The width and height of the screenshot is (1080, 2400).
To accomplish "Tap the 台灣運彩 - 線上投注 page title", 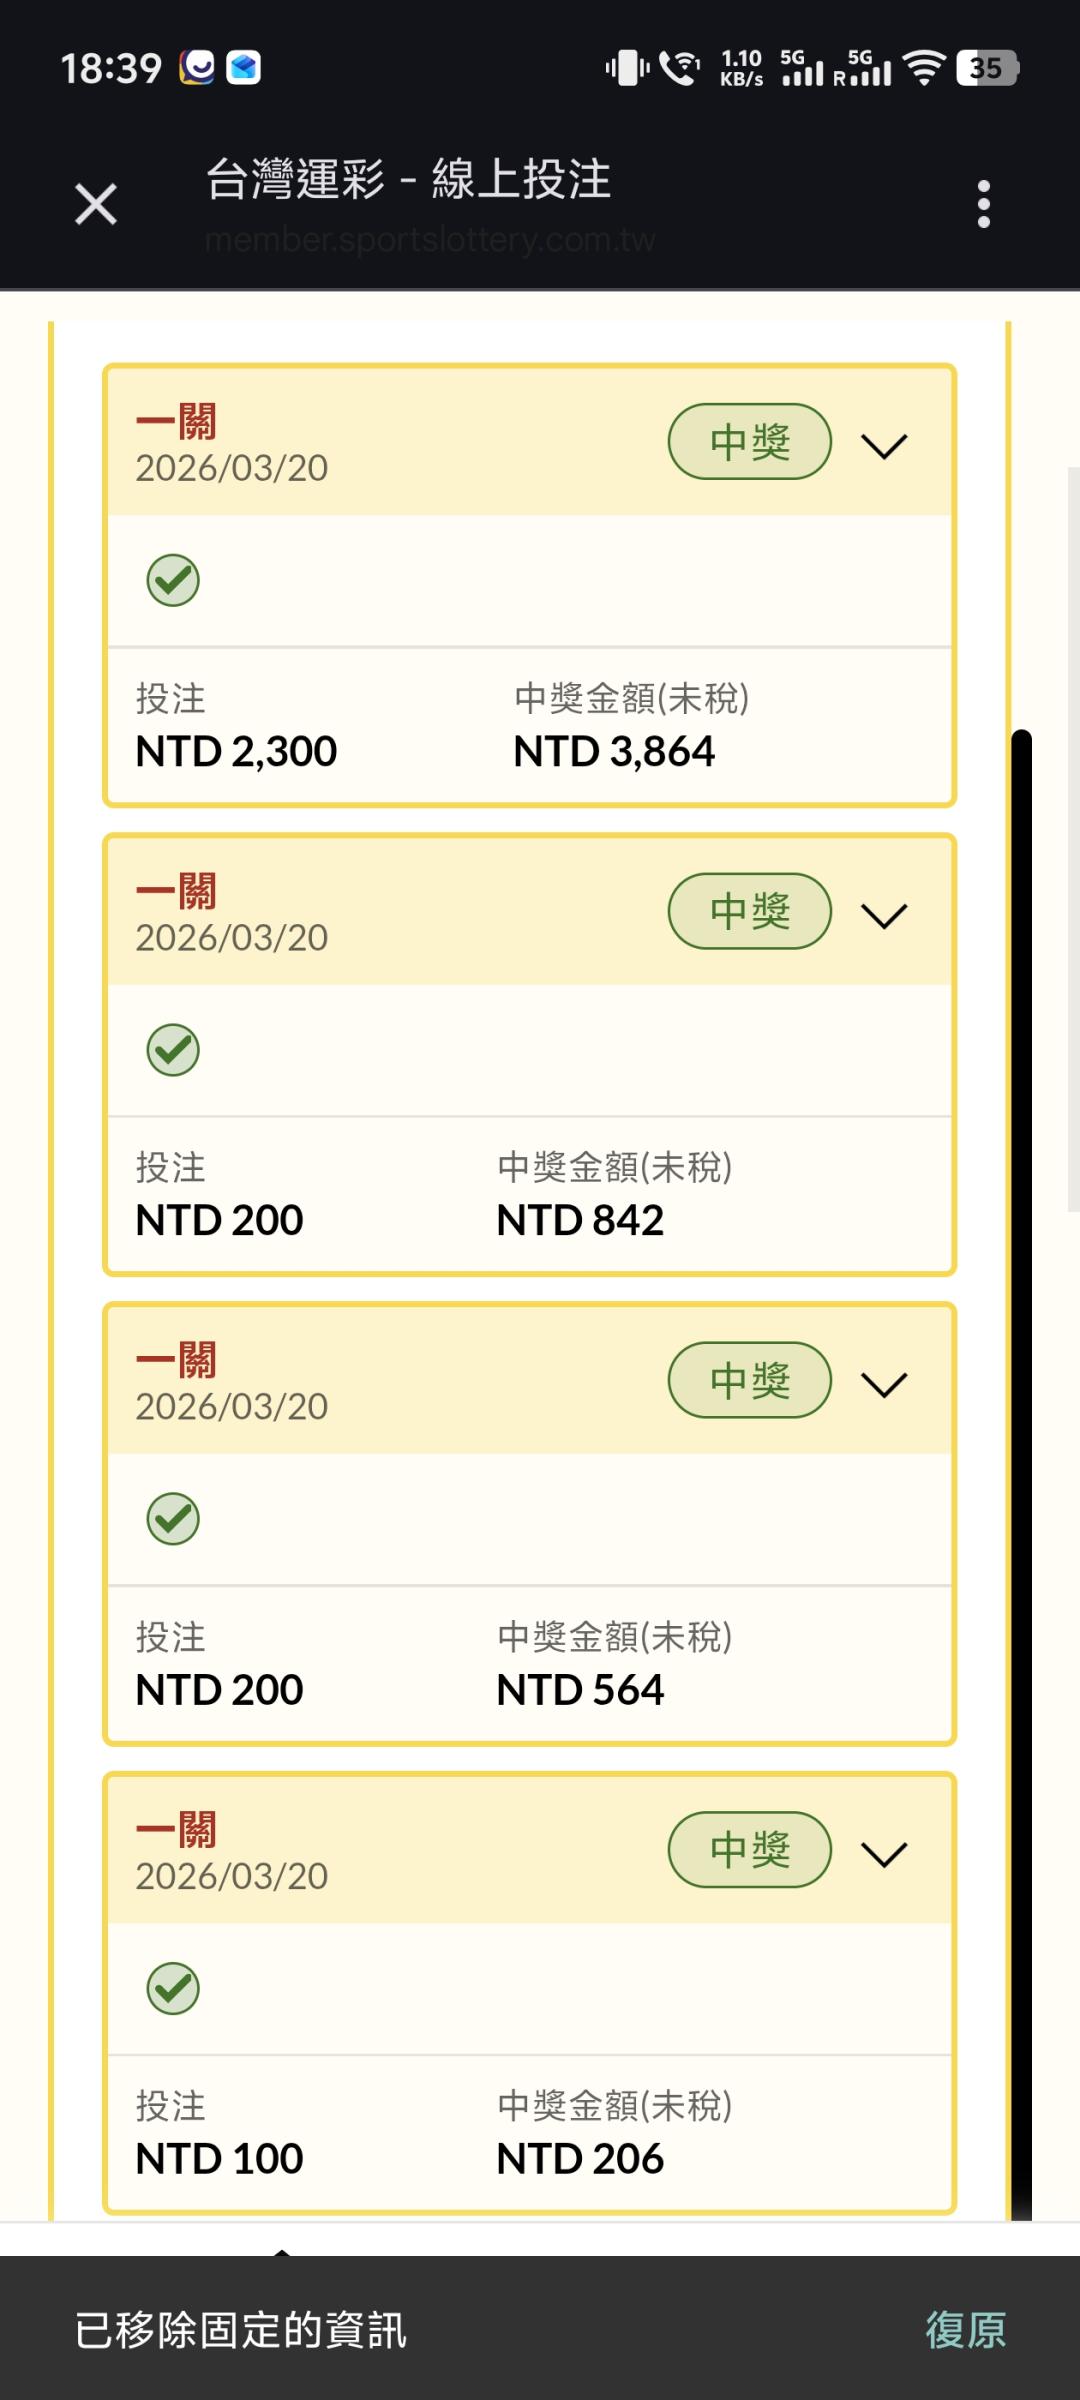I will point(408,180).
